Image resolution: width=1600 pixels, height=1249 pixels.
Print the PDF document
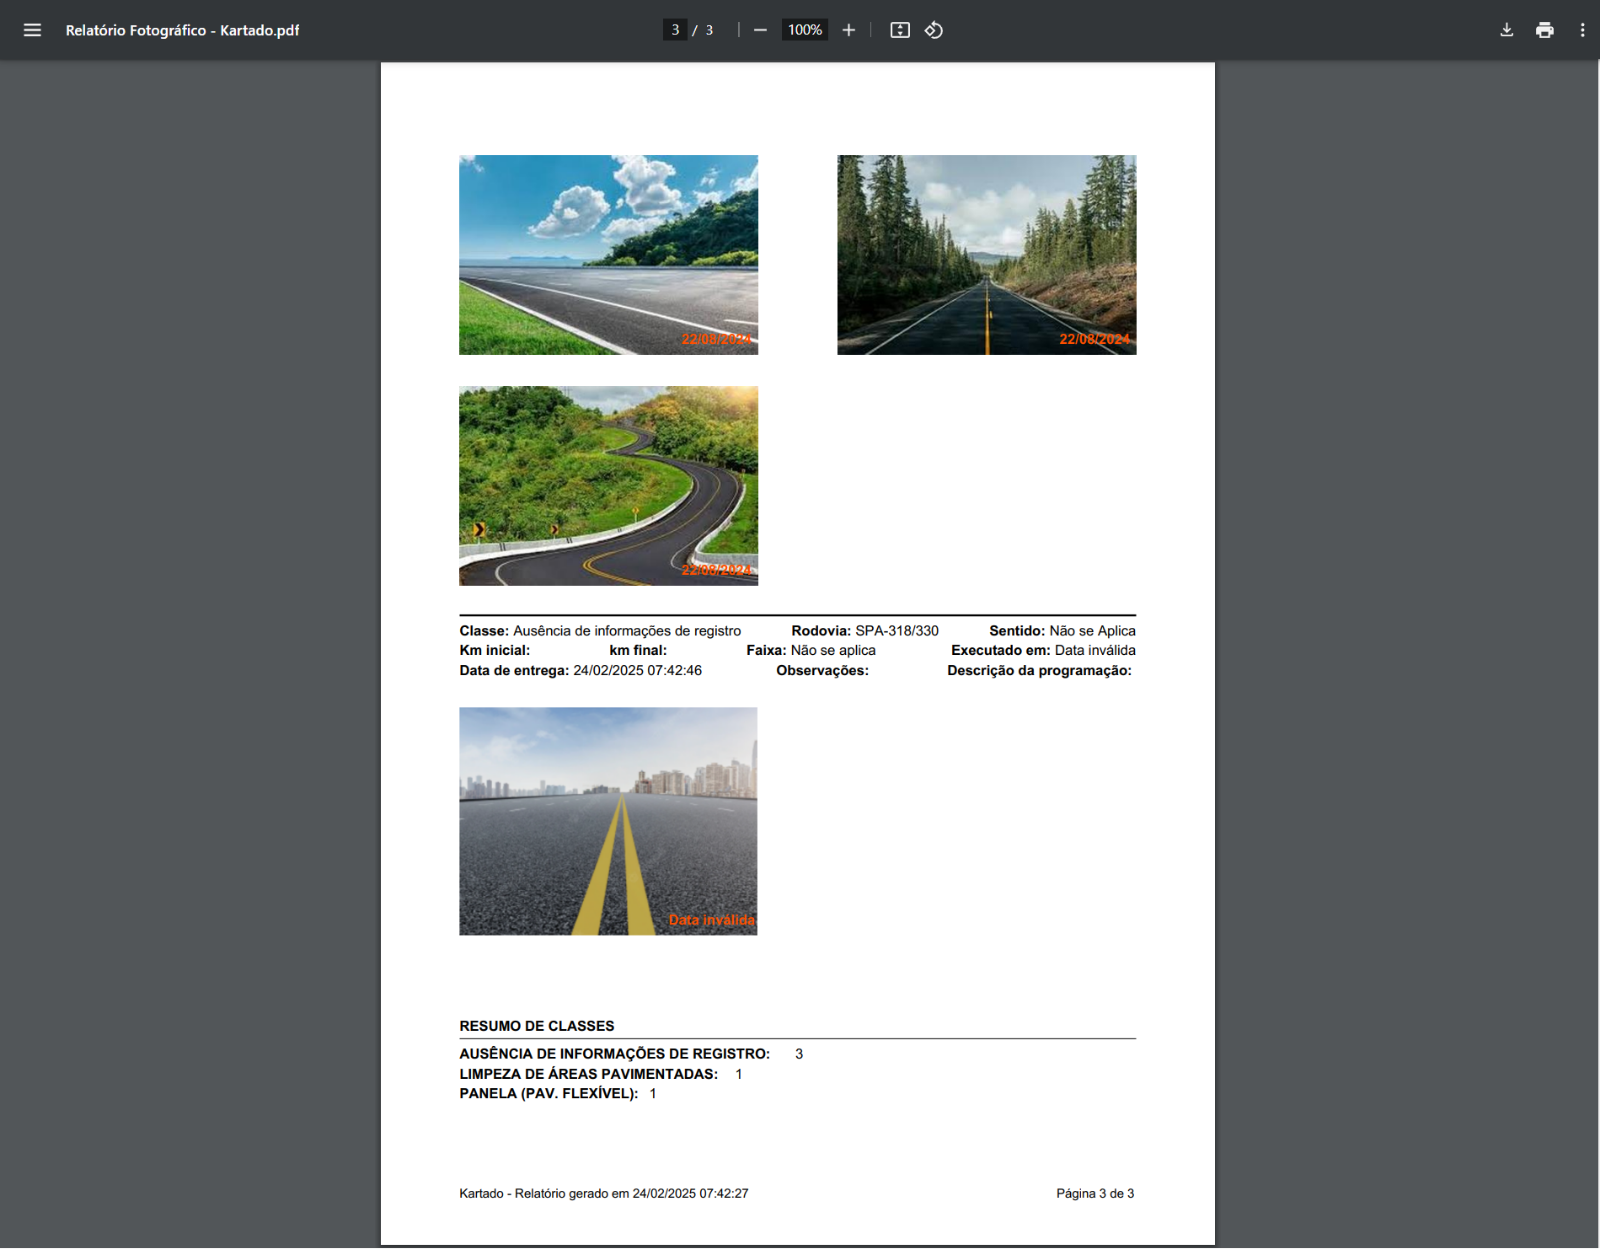click(x=1544, y=30)
